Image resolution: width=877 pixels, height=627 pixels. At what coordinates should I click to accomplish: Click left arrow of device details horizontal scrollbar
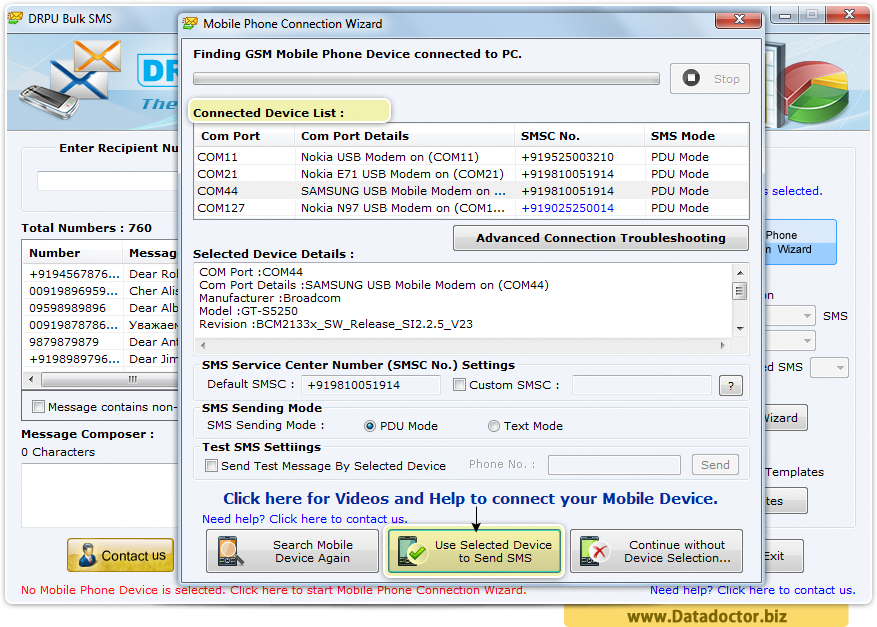[203, 345]
